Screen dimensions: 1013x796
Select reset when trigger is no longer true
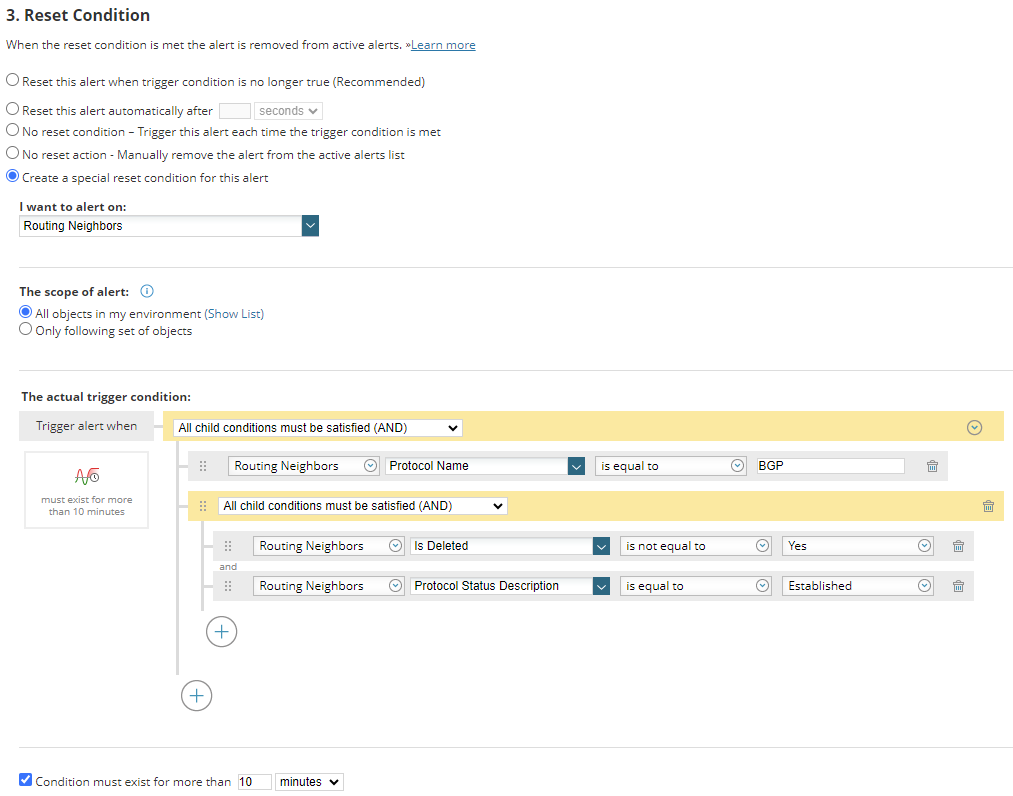[13, 81]
